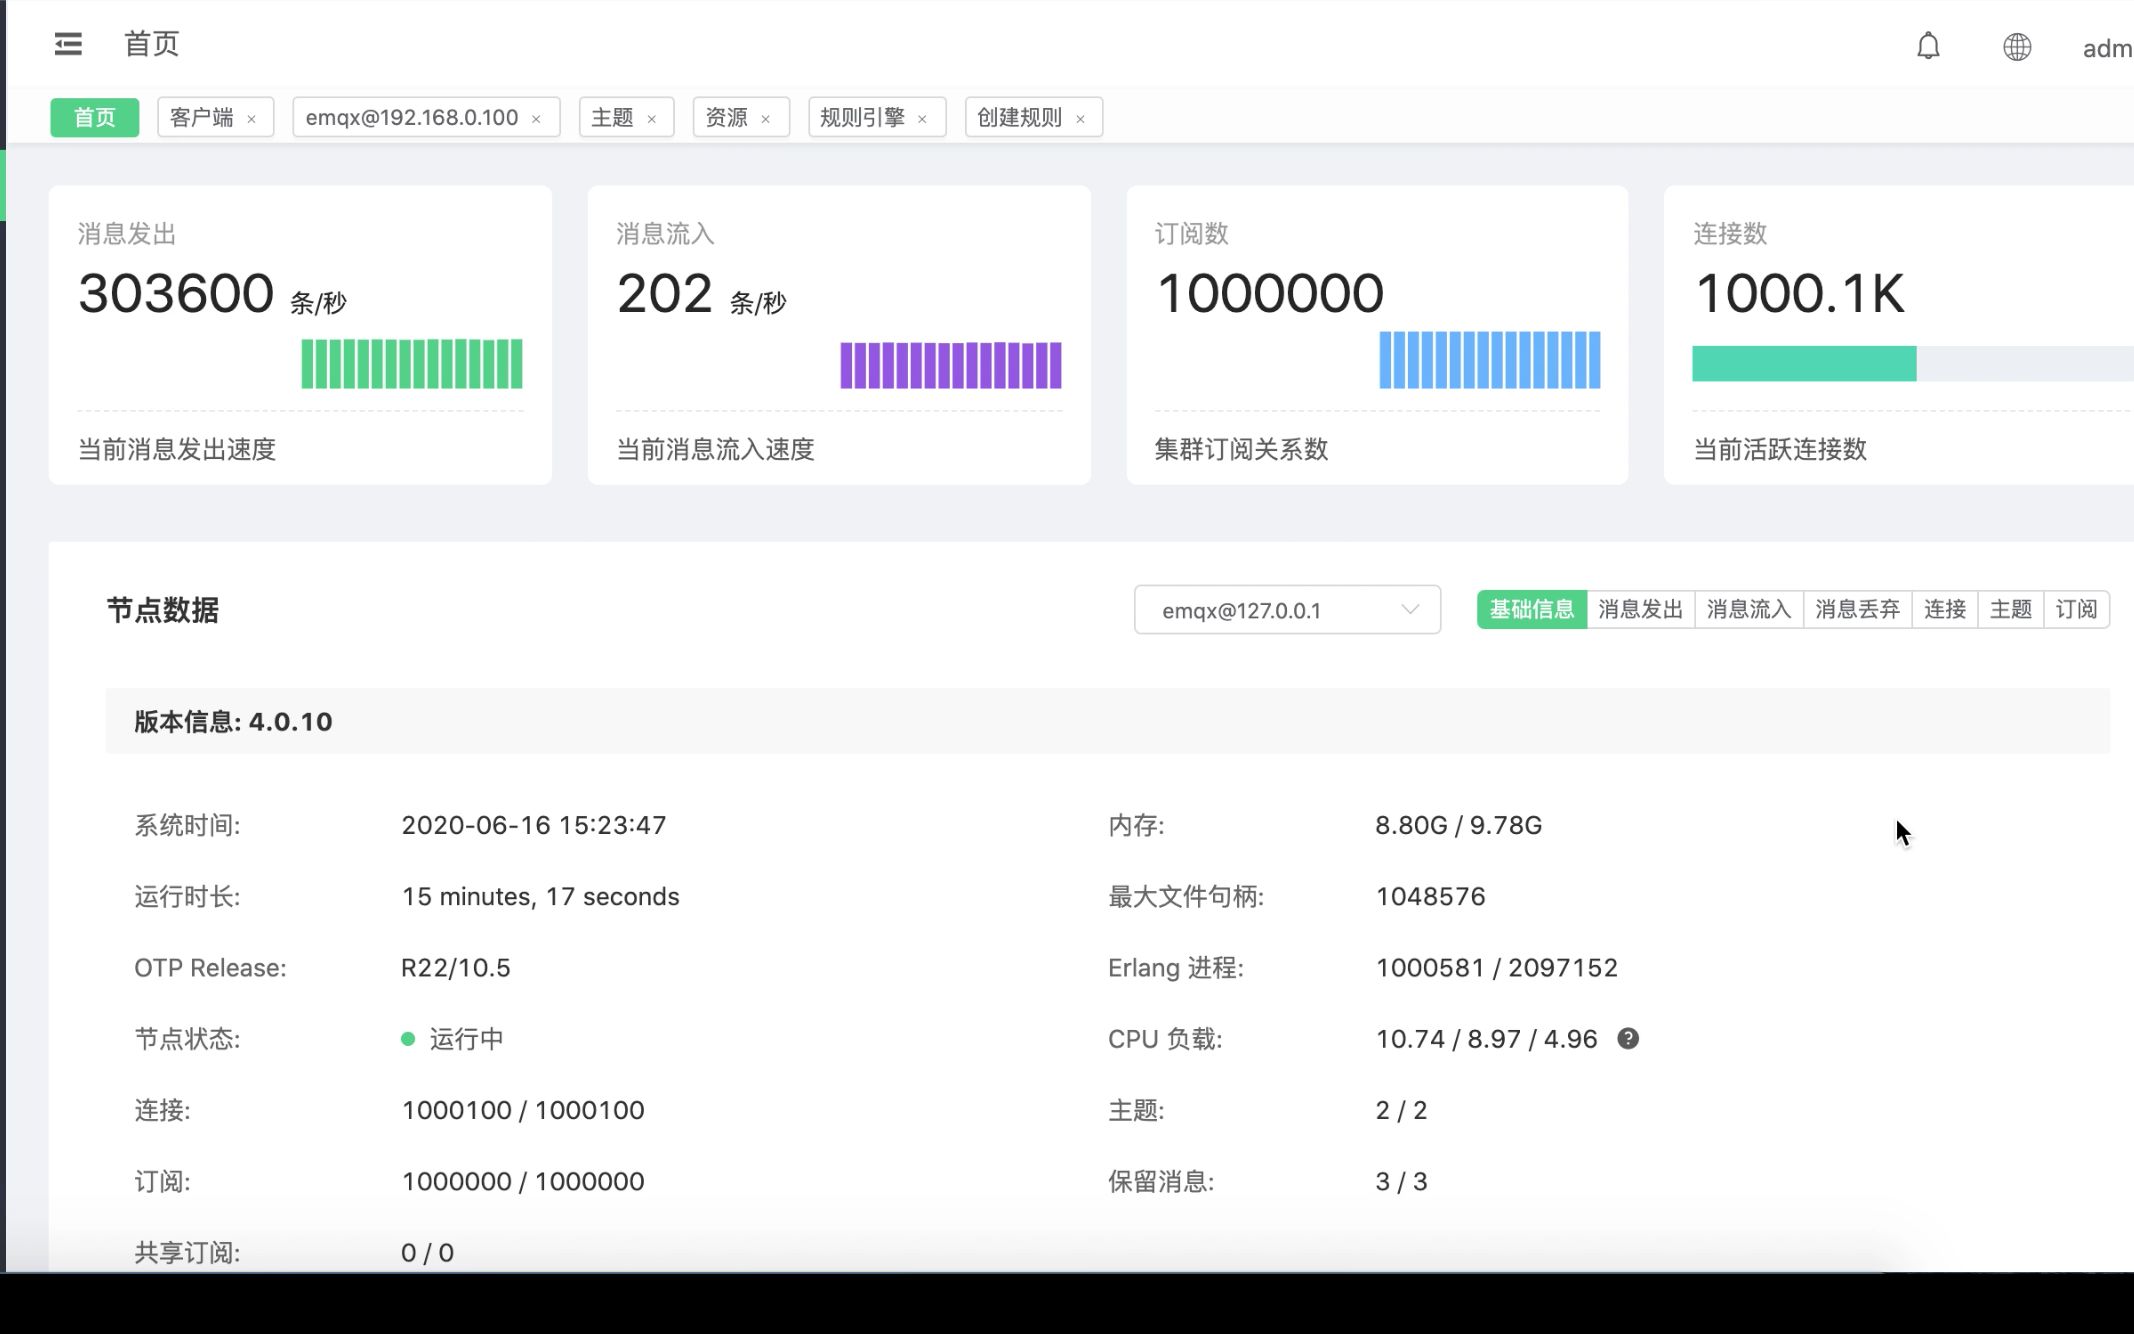2134x1334 pixels.
Task: Click connections value 1000100 / 1000100
Action: (x=523, y=1110)
